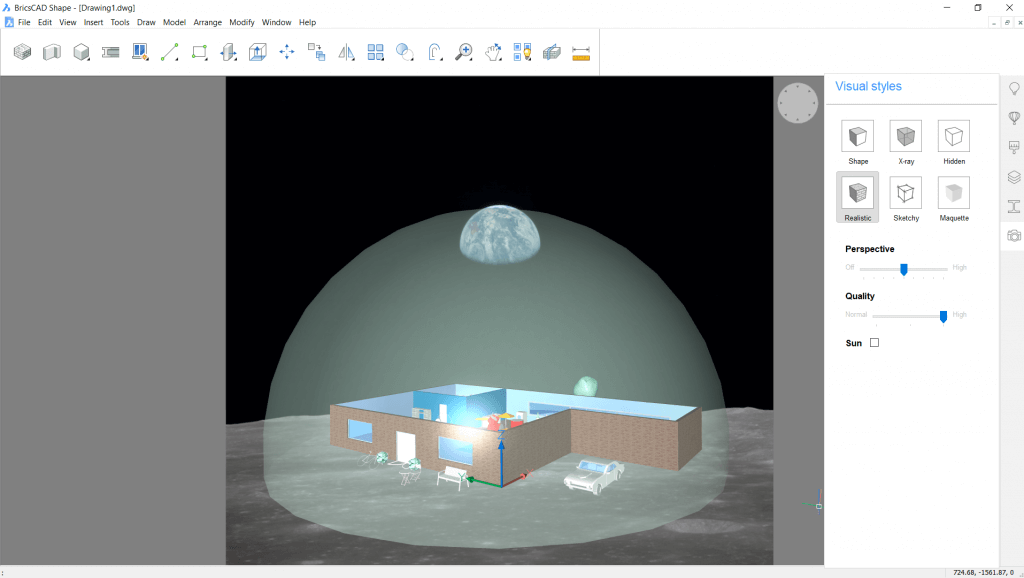This screenshot has width=1024, height=578.
Task: Activate the Mirror tool
Action: coord(346,52)
